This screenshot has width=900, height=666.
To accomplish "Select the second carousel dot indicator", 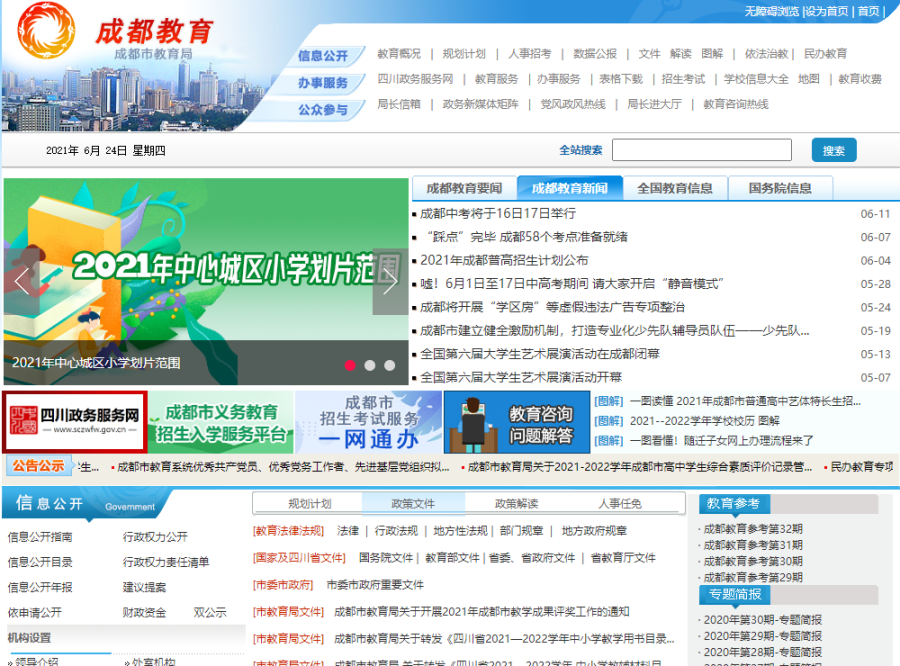I will click(369, 366).
